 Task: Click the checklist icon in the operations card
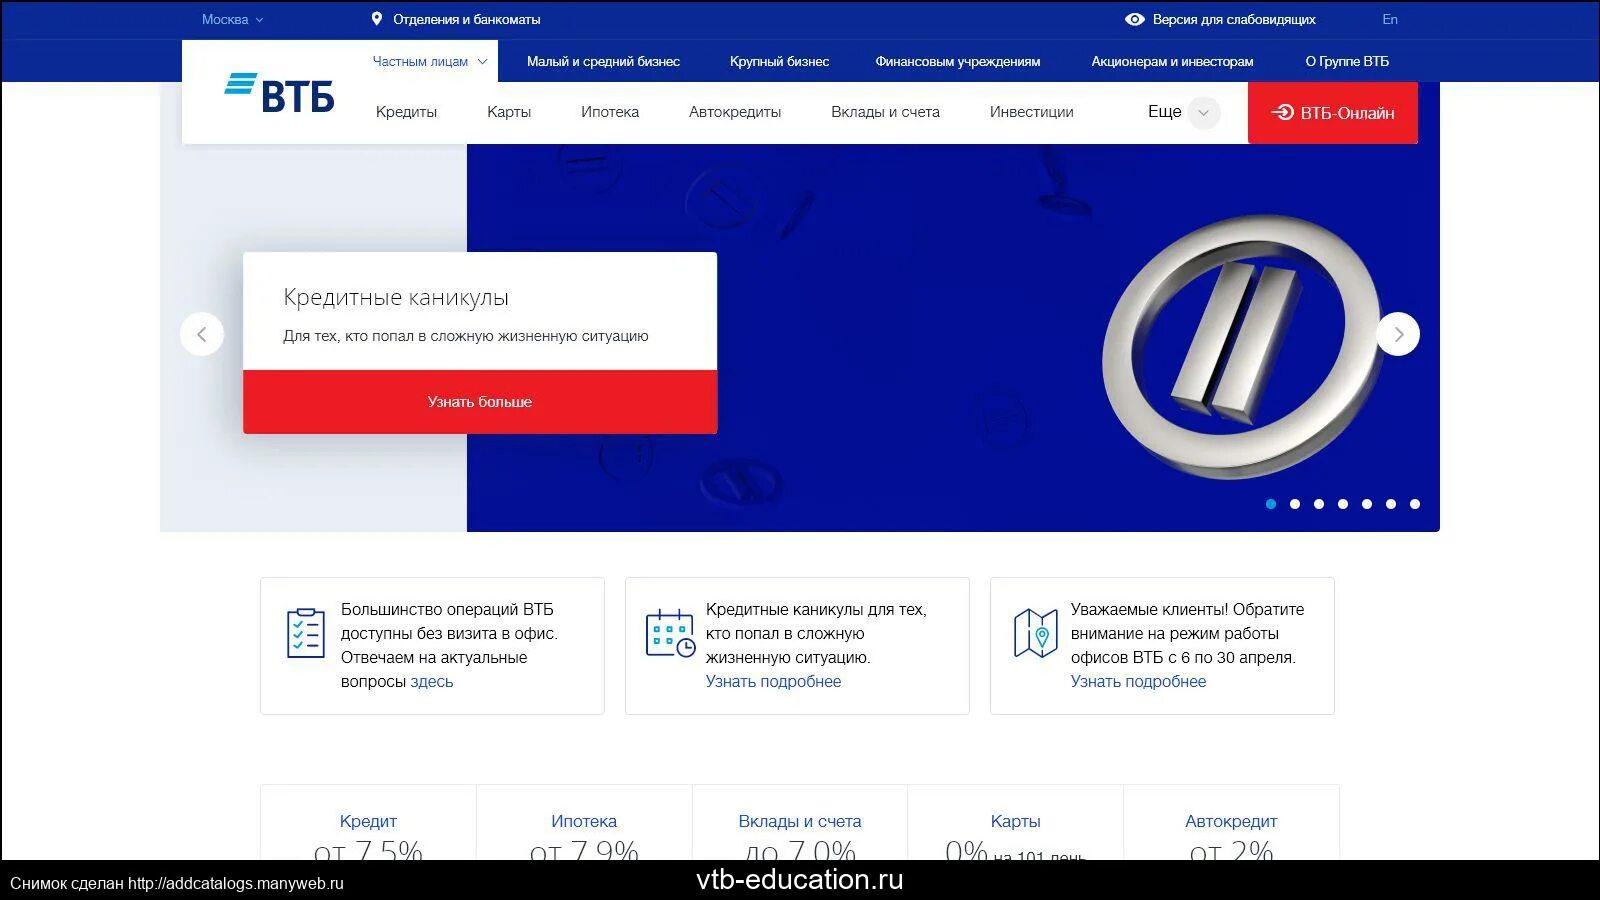305,633
